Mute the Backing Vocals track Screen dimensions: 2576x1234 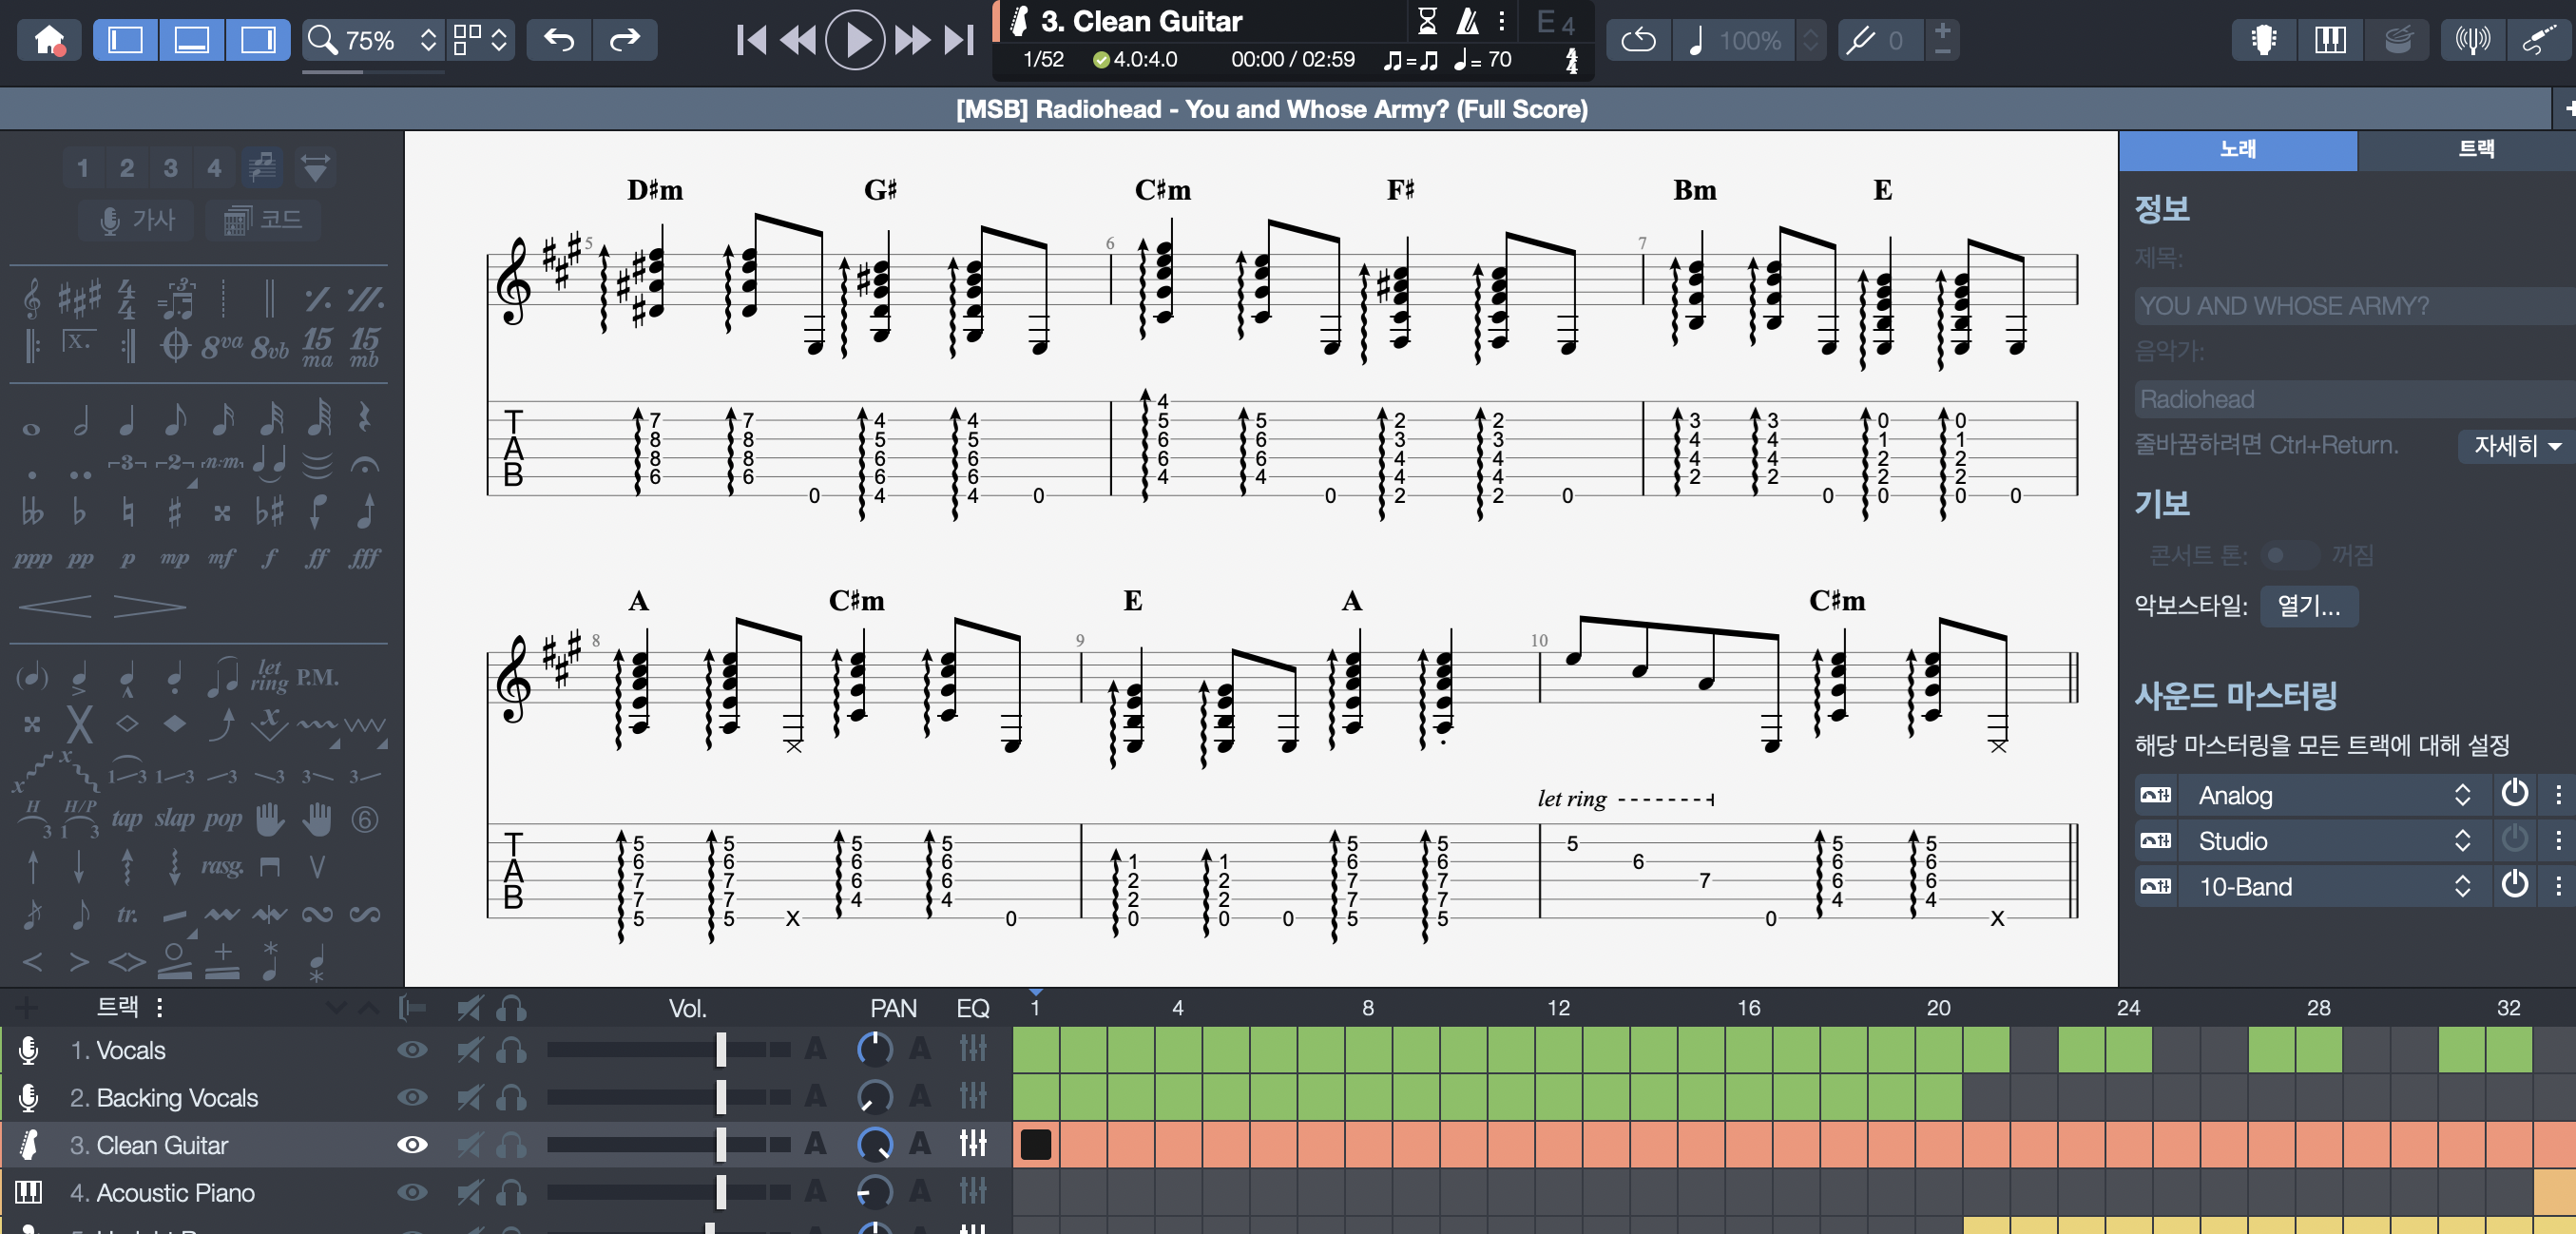pyautogui.click(x=467, y=1097)
